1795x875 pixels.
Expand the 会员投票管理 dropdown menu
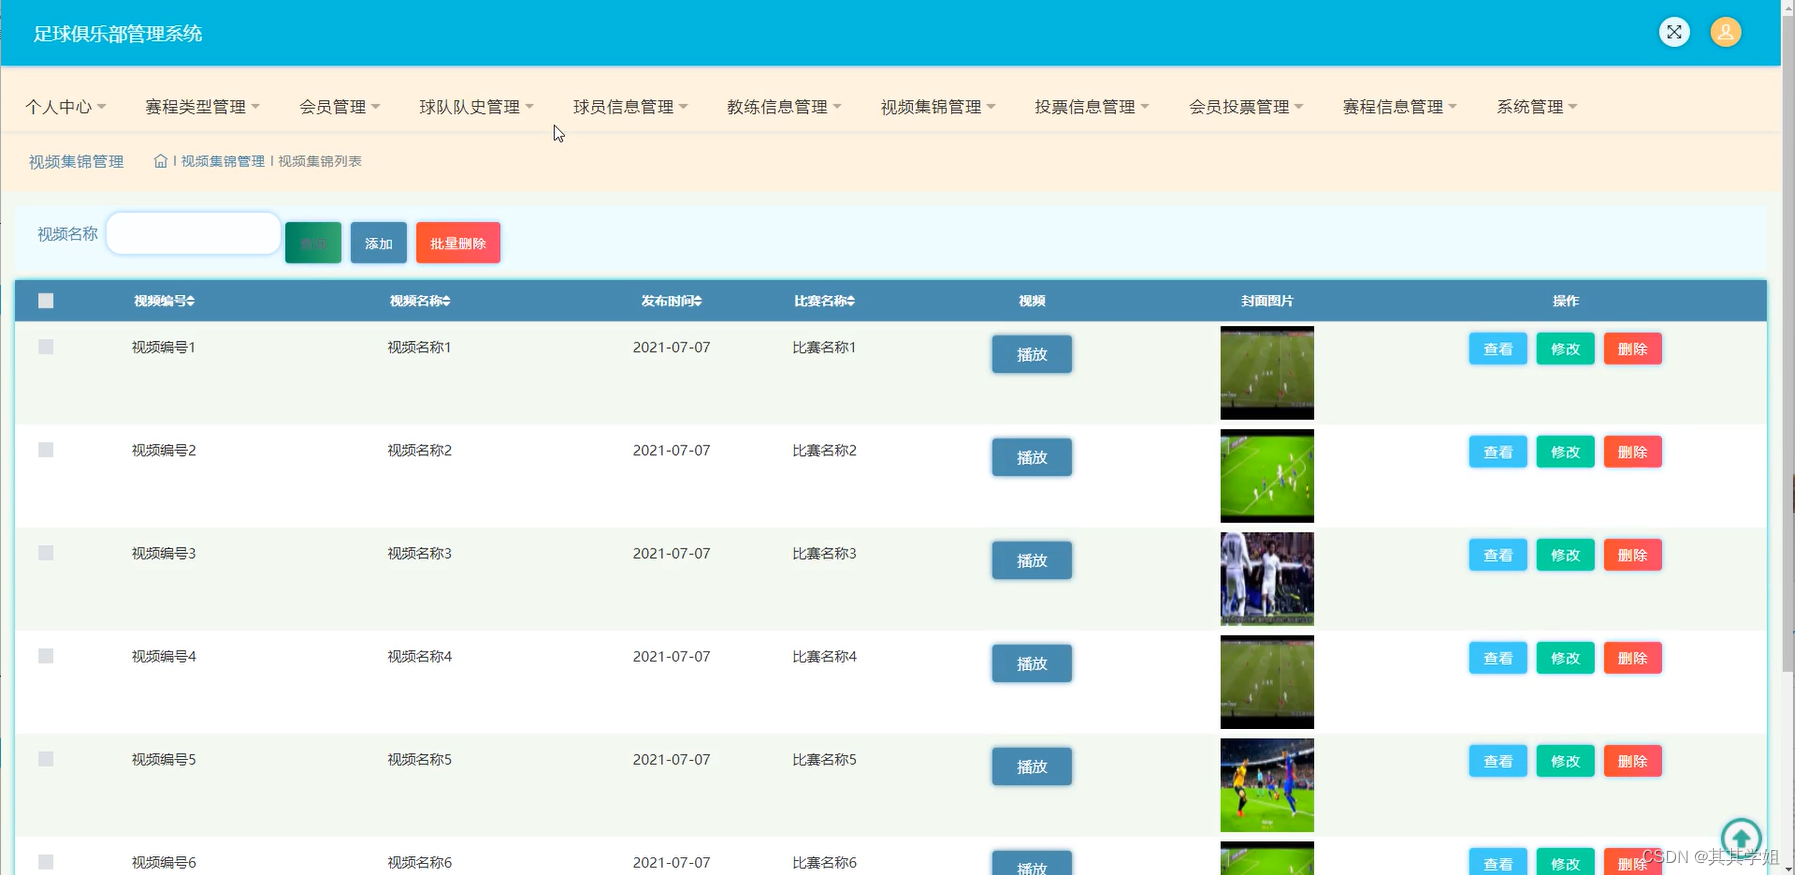(1247, 107)
